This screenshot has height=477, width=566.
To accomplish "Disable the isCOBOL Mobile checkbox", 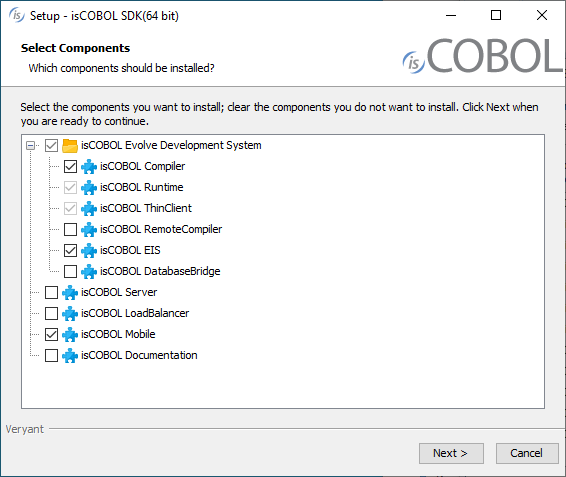I will coord(51,334).
